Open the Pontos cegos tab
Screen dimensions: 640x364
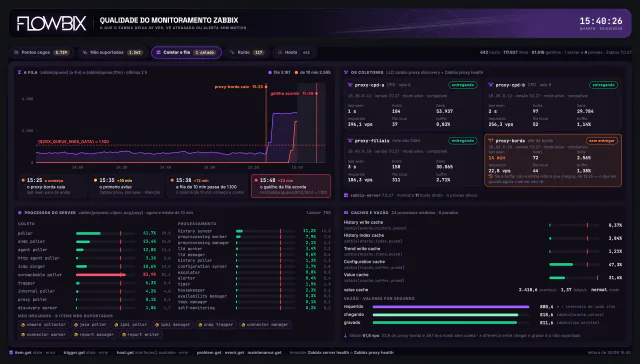[x=42, y=53]
